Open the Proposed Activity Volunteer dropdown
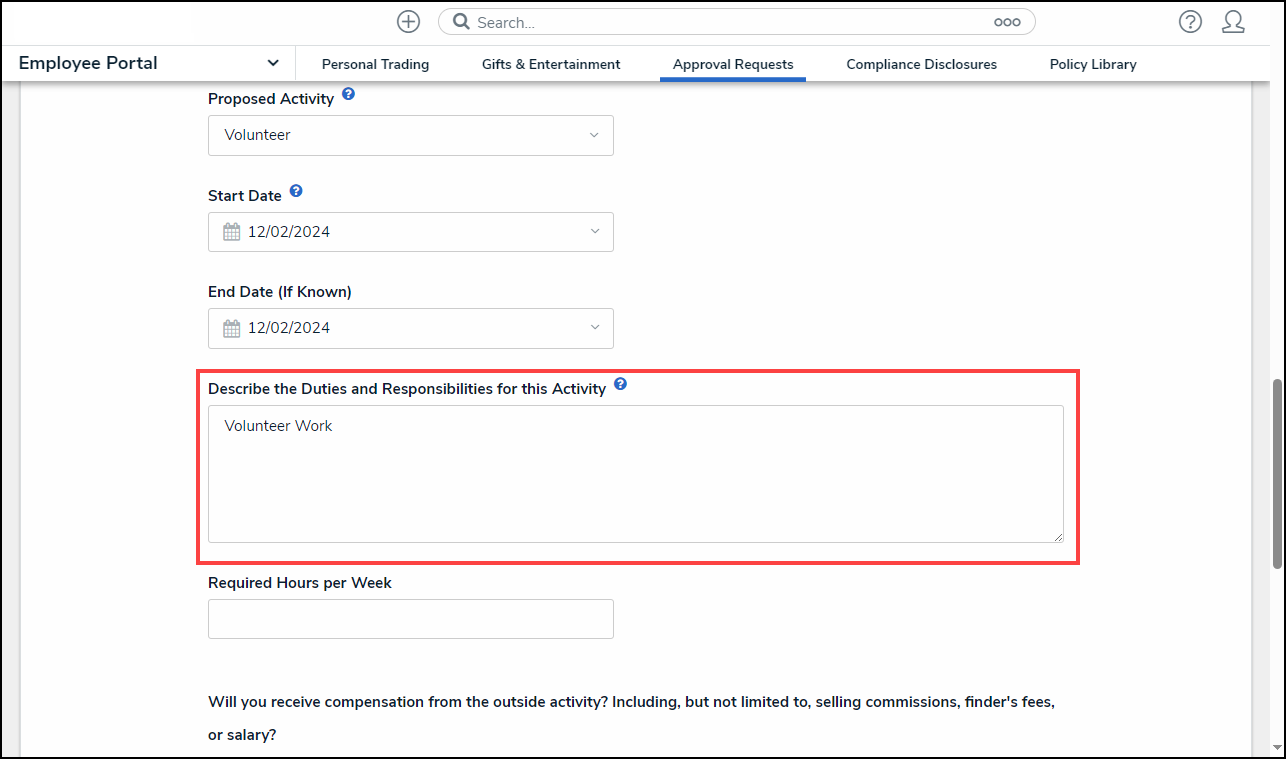Viewport: 1286px width, 759px height. coord(410,135)
